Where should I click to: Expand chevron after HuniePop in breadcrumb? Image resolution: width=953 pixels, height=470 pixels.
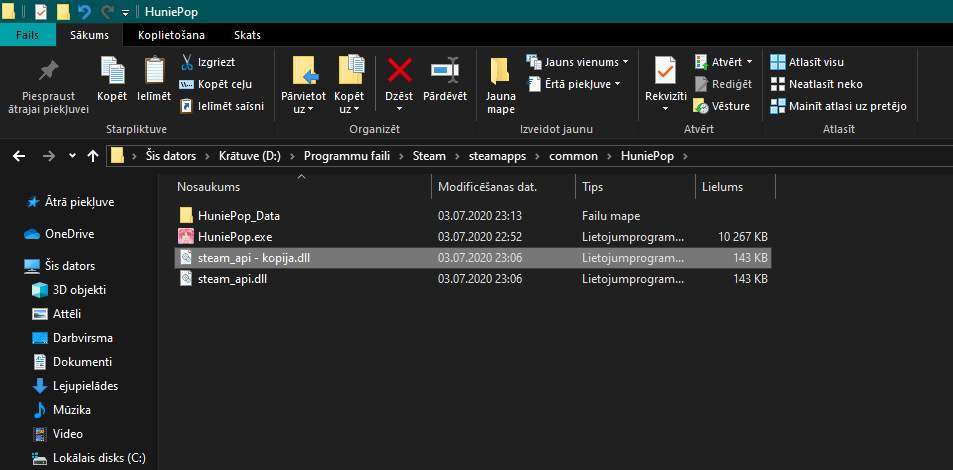coord(686,156)
